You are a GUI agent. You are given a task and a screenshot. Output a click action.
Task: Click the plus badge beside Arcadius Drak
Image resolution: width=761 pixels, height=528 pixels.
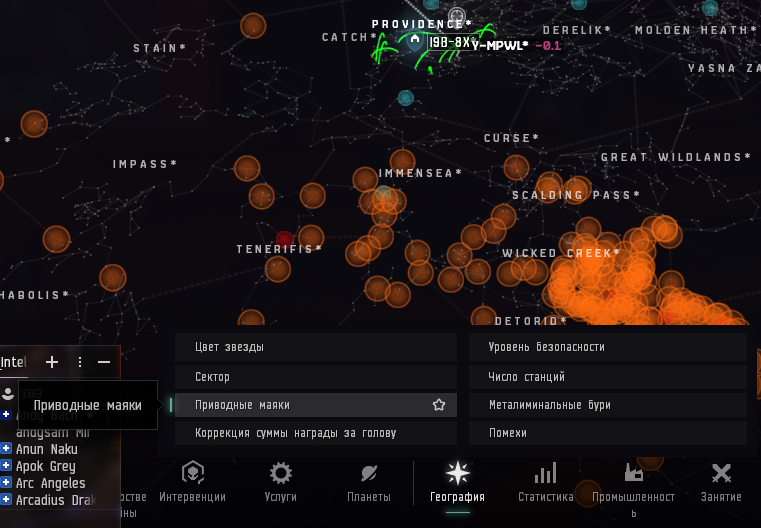6,499
